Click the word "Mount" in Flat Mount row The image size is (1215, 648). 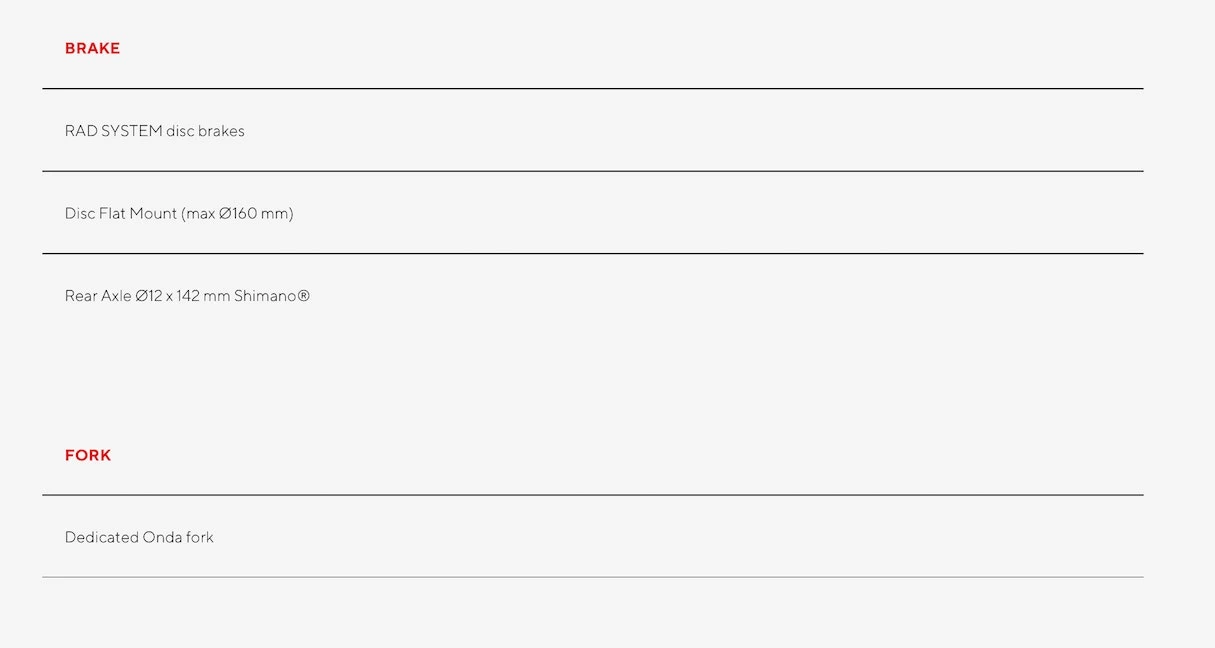pos(153,213)
